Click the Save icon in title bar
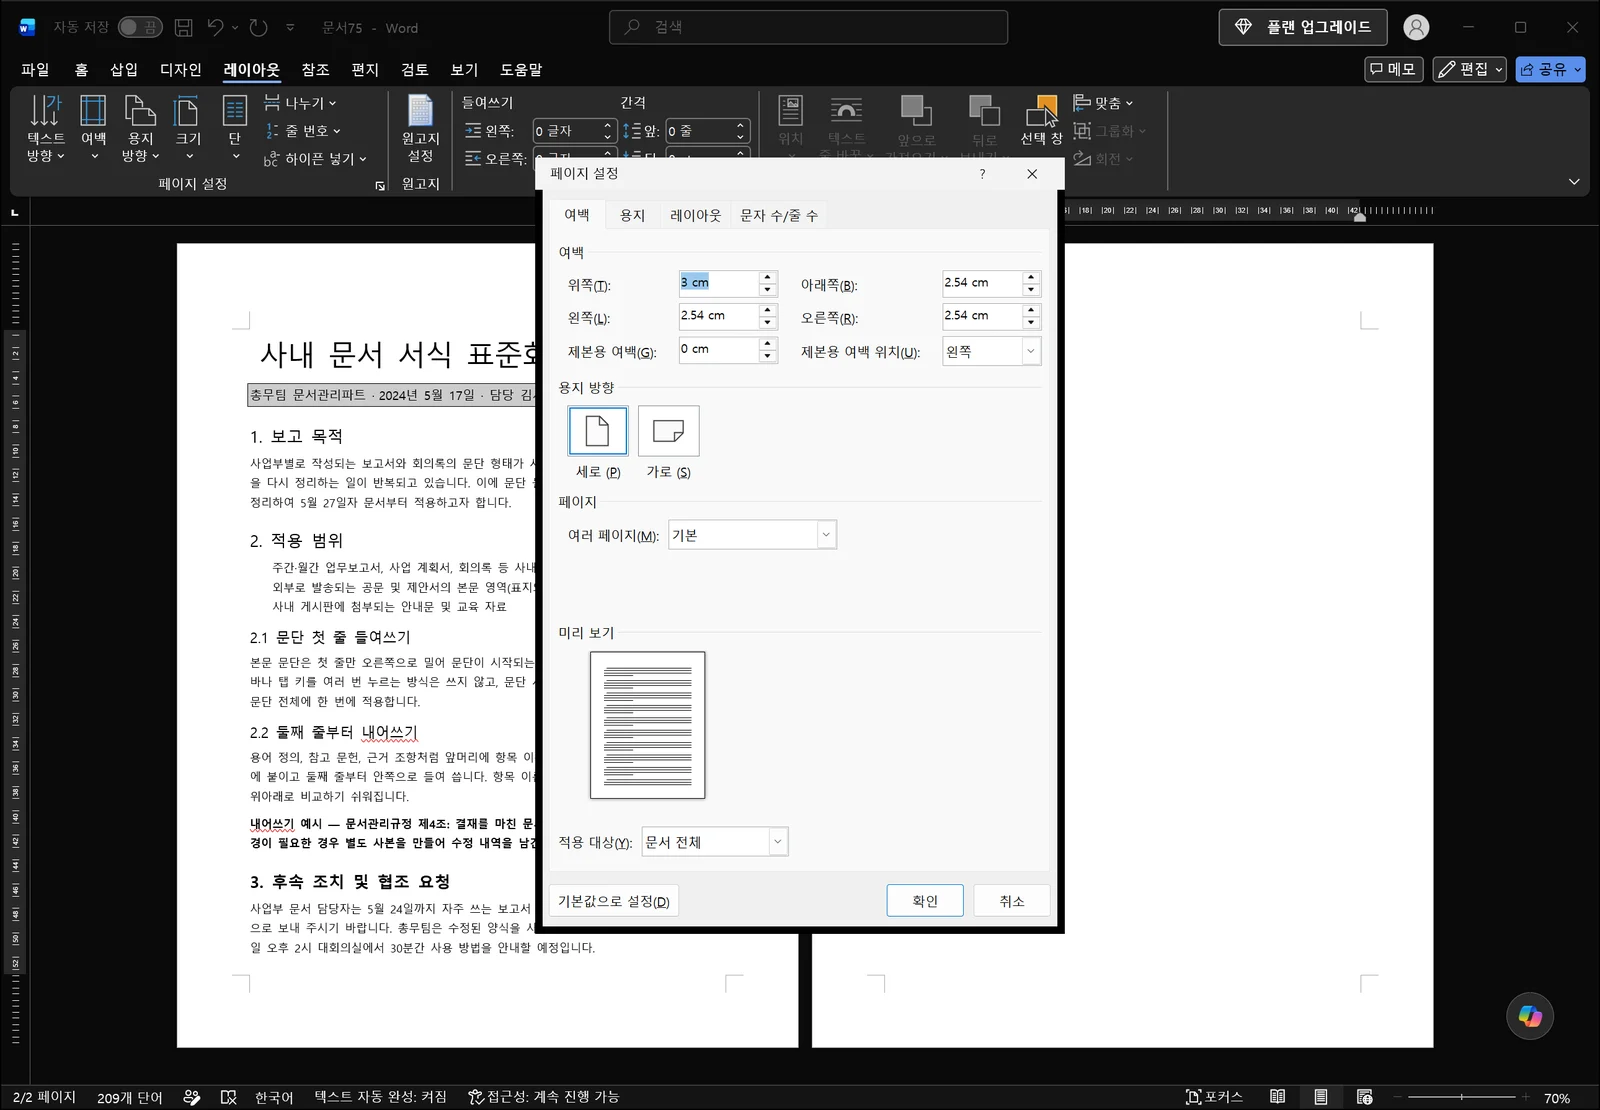 pos(183,28)
